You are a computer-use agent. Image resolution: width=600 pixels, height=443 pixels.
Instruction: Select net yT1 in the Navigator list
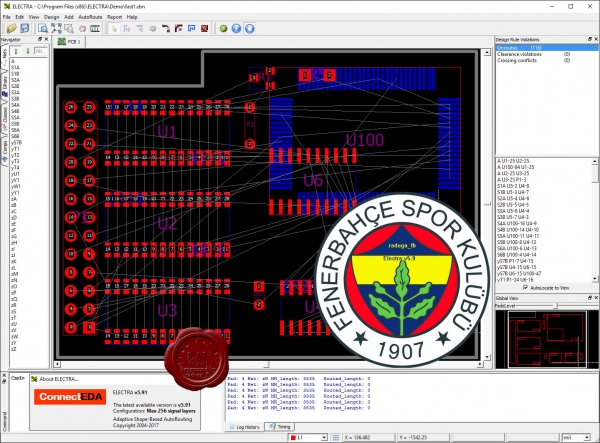tap(15, 149)
